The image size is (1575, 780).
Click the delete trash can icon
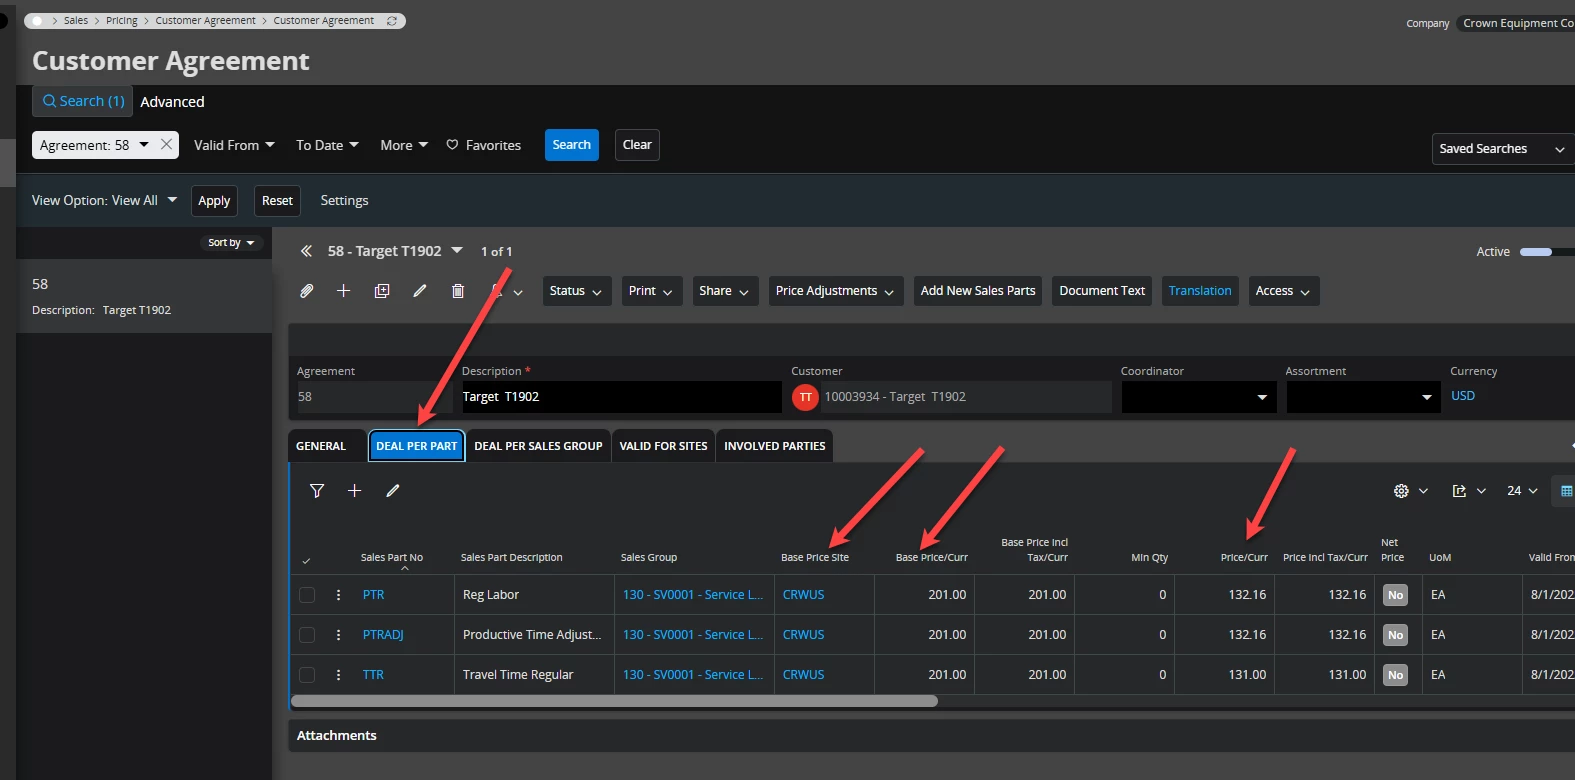[458, 291]
